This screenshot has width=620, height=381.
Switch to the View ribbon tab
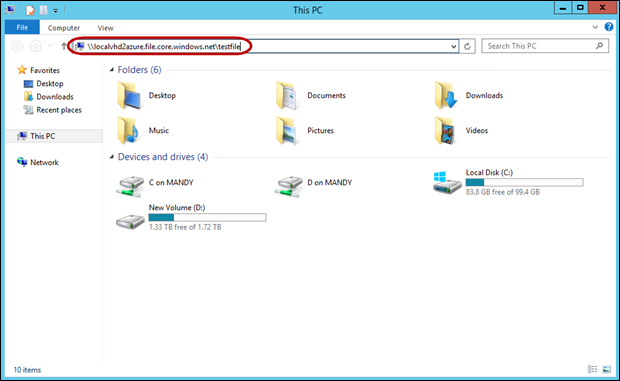105,28
